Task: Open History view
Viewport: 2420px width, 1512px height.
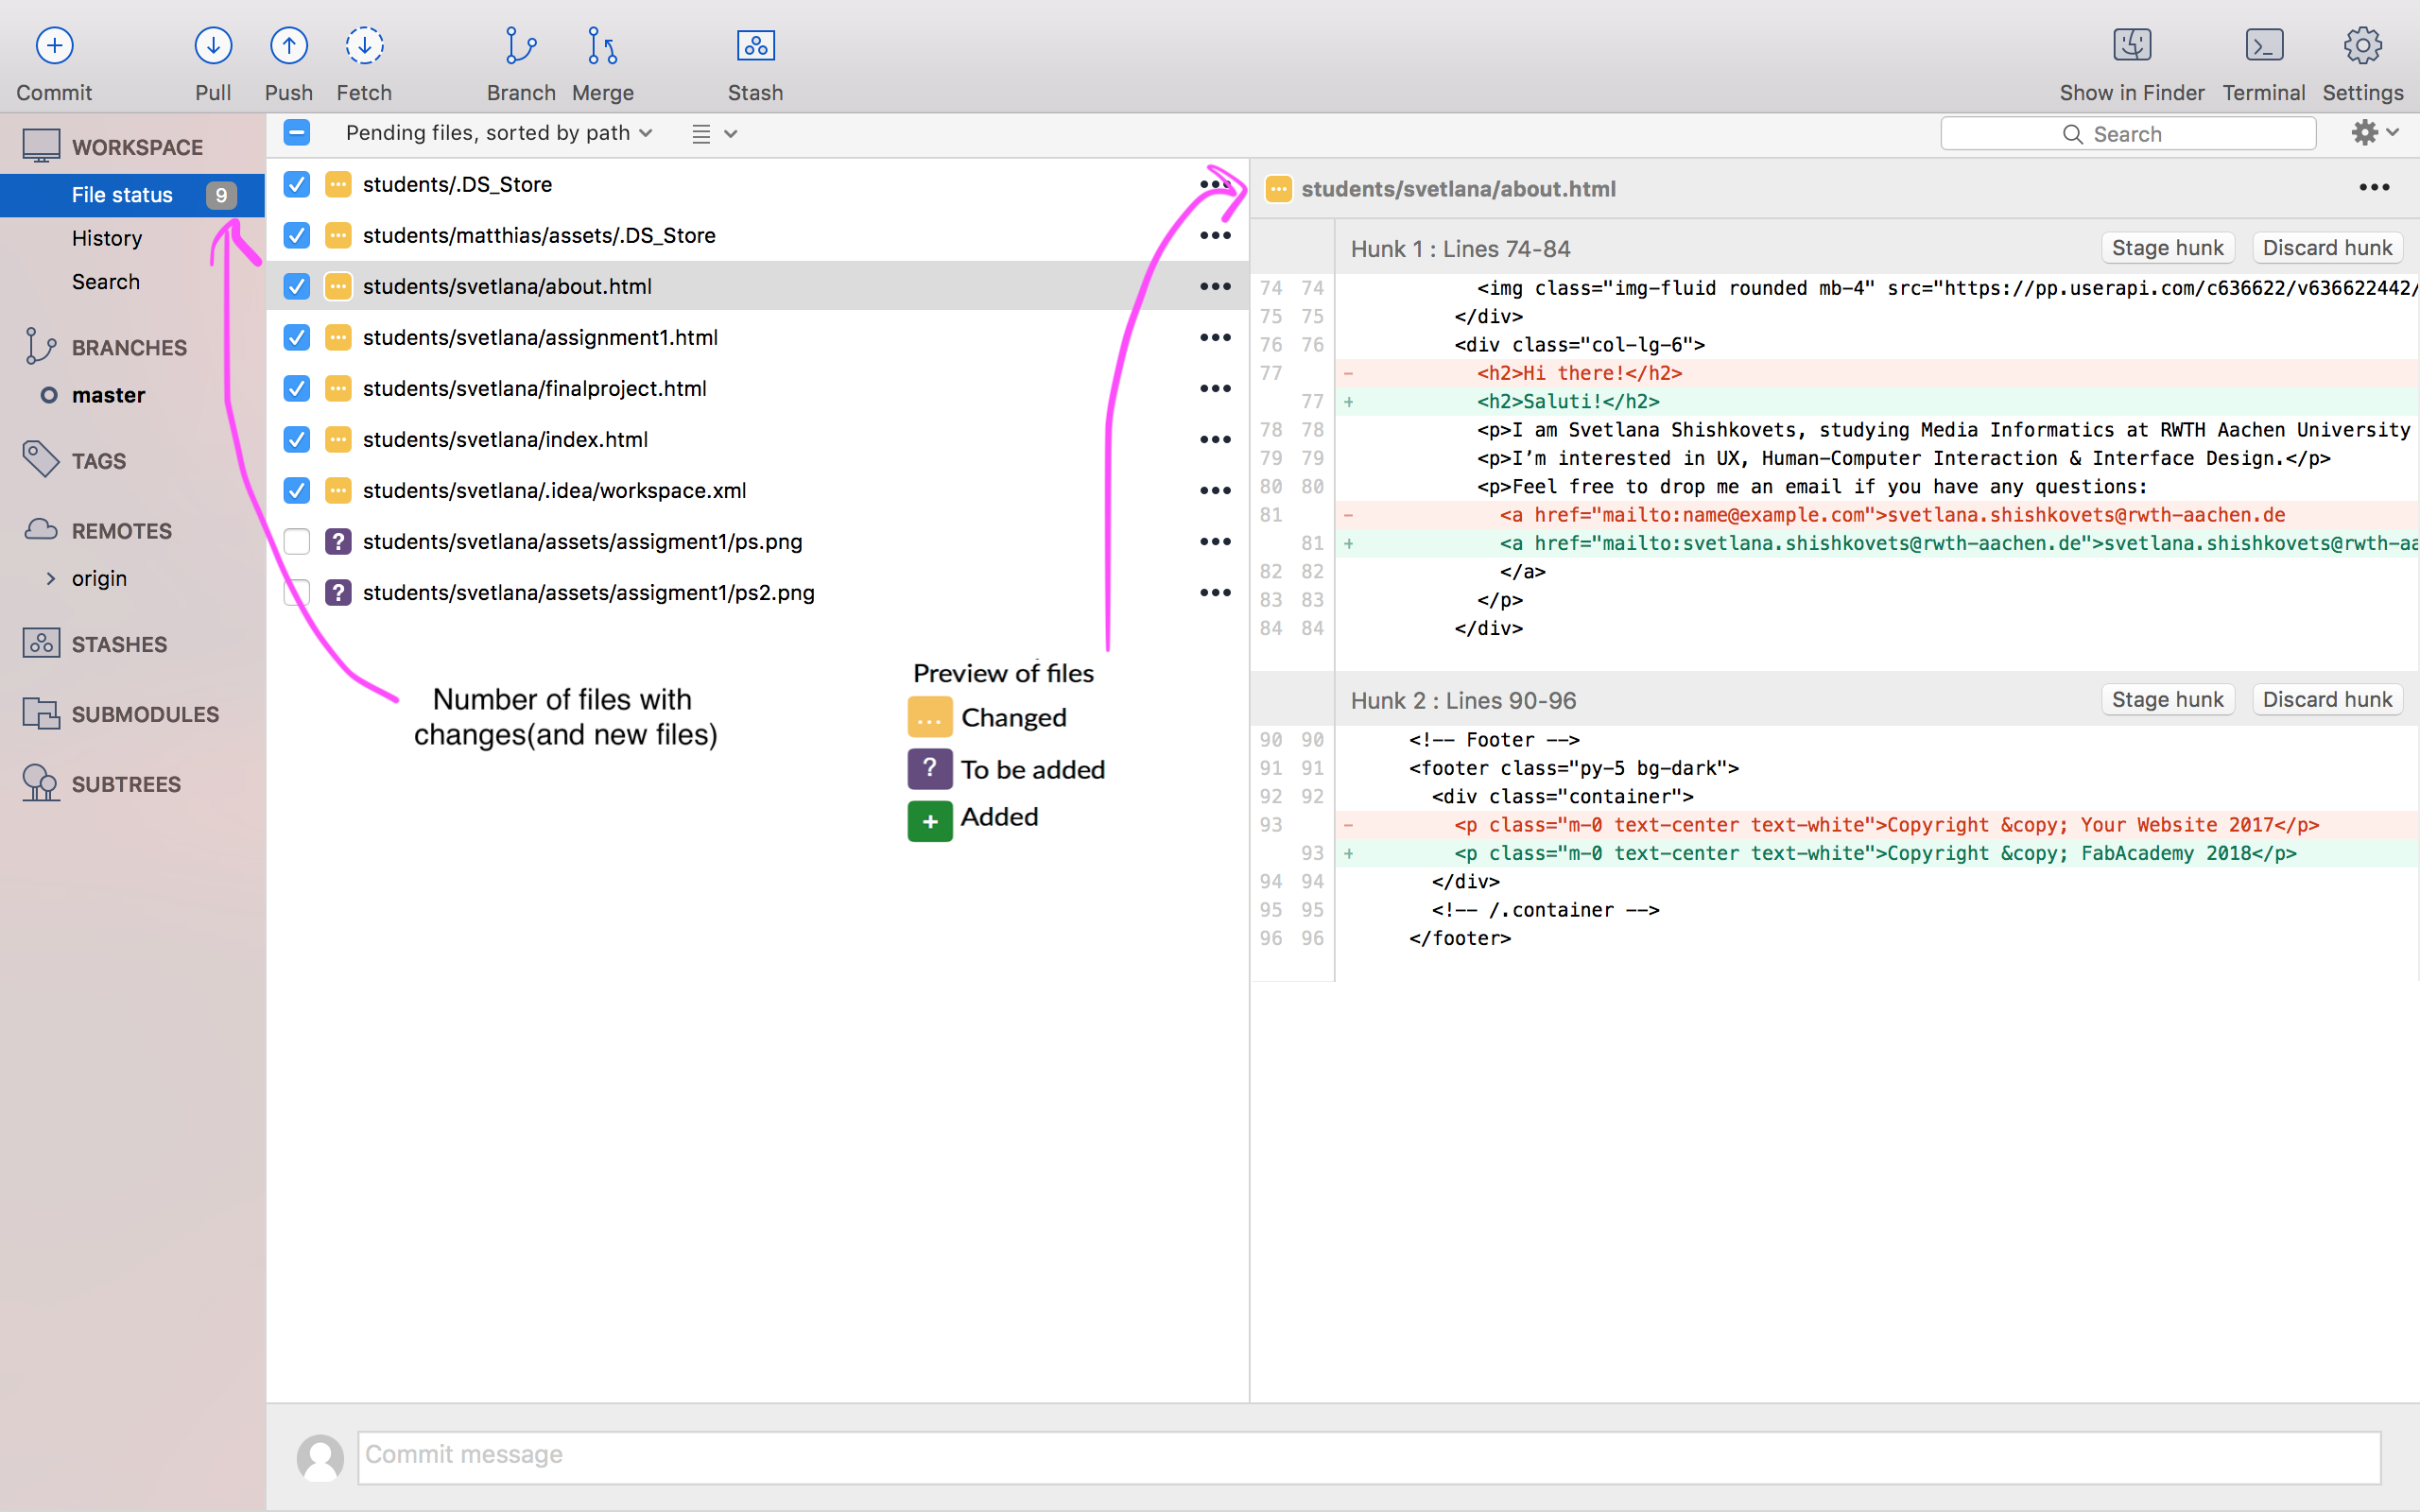Action: (106, 238)
